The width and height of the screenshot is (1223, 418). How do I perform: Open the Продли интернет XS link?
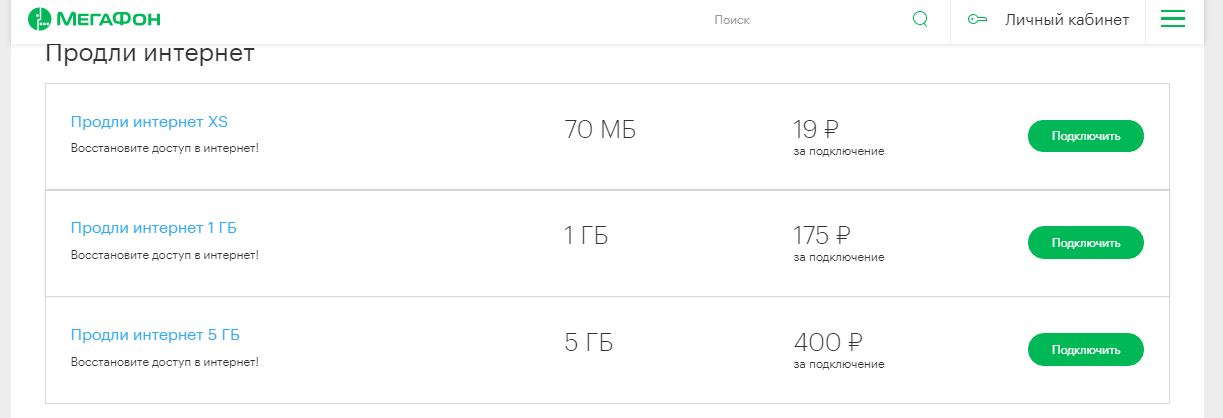[150, 122]
